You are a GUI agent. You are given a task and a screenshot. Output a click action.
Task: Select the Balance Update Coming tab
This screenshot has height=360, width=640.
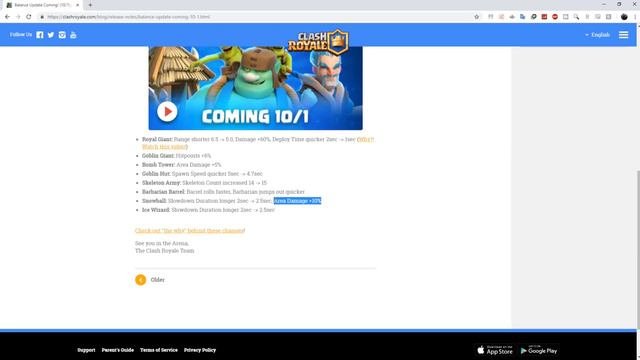click(43, 5)
